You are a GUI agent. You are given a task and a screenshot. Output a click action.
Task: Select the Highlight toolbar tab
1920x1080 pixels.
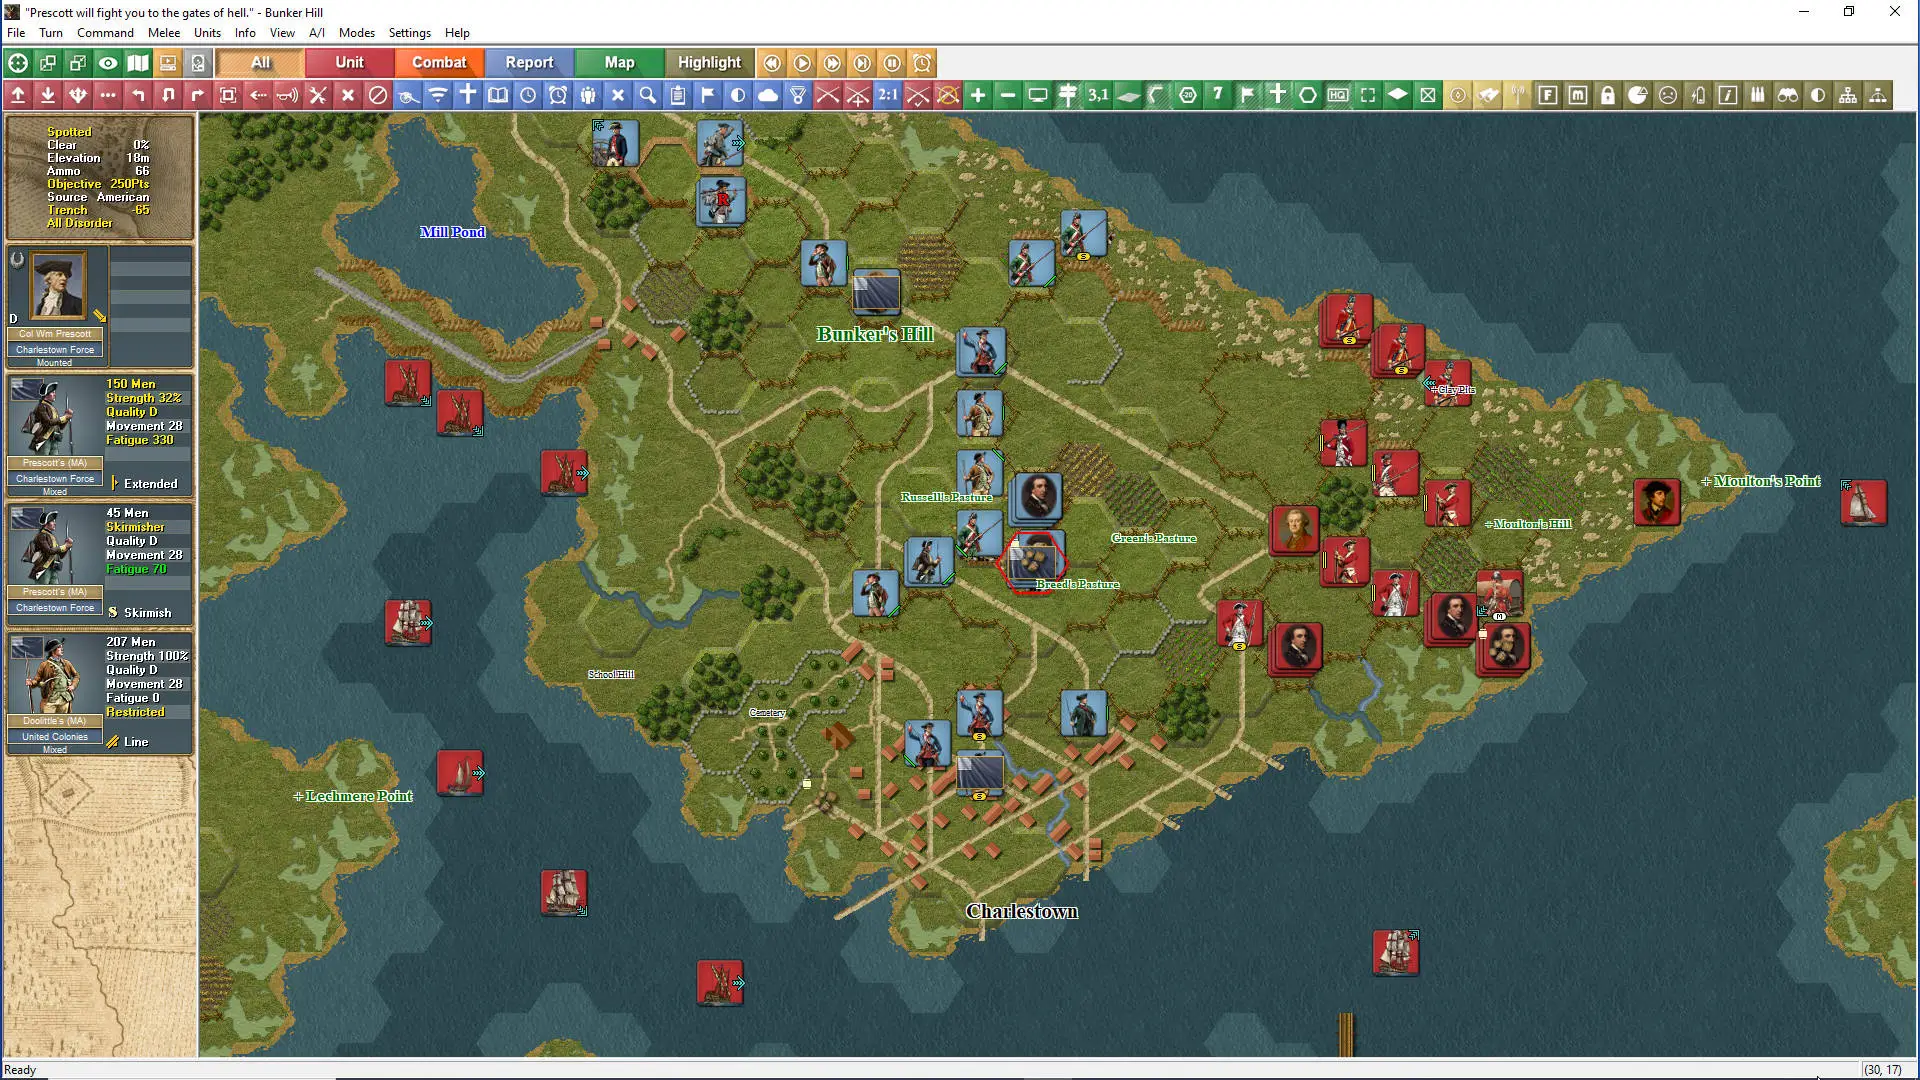click(709, 63)
